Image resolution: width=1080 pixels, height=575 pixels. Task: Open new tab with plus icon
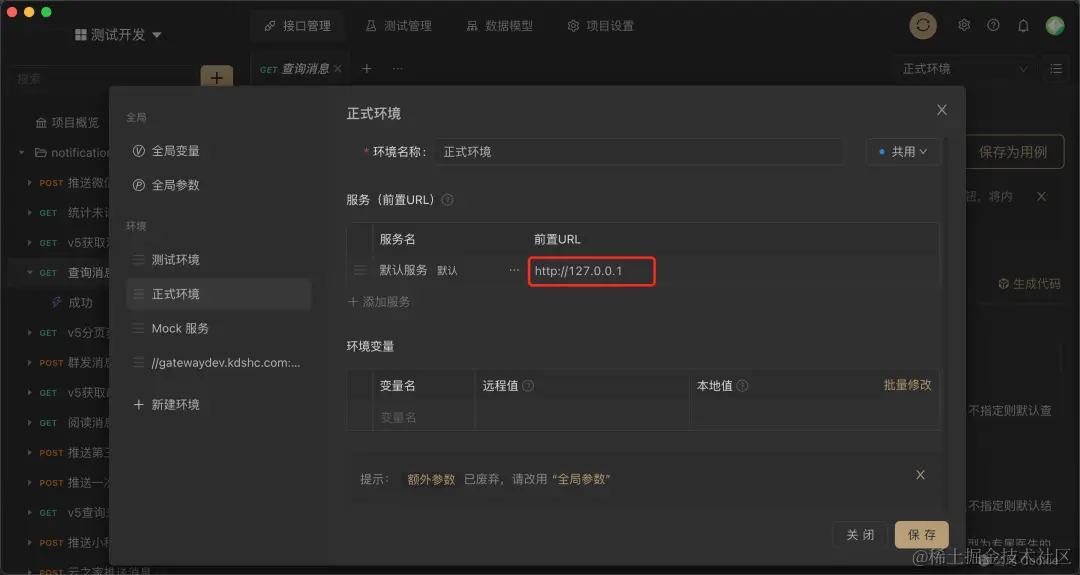click(366, 69)
